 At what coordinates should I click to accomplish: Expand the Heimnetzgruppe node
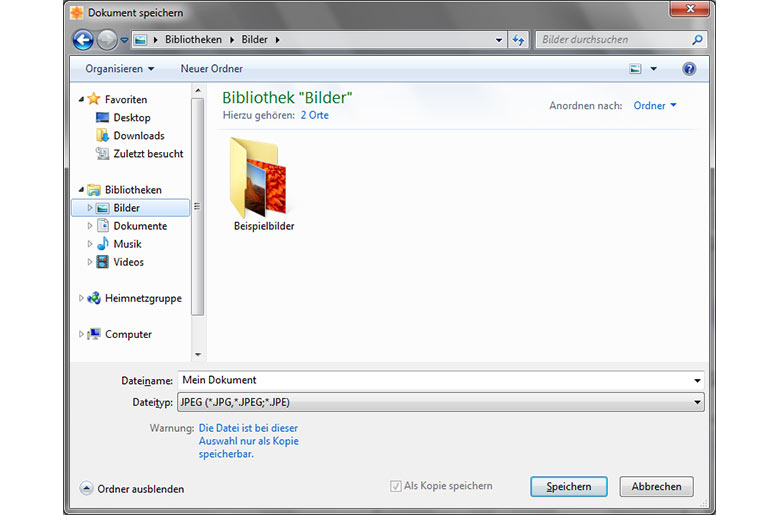(81, 298)
